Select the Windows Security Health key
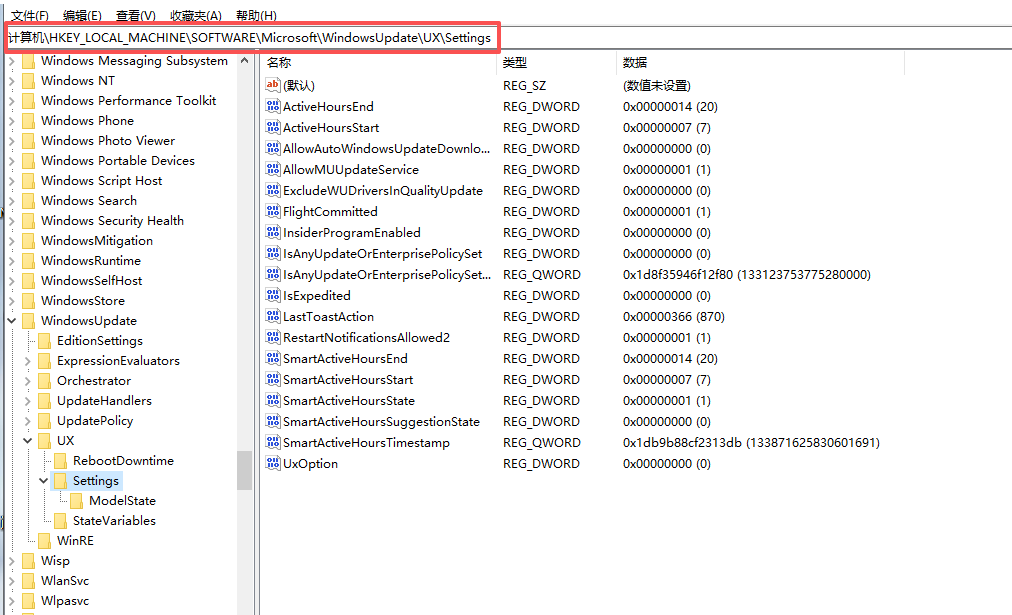Image resolution: width=1012 pixels, height=615 pixels. click(x=112, y=221)
